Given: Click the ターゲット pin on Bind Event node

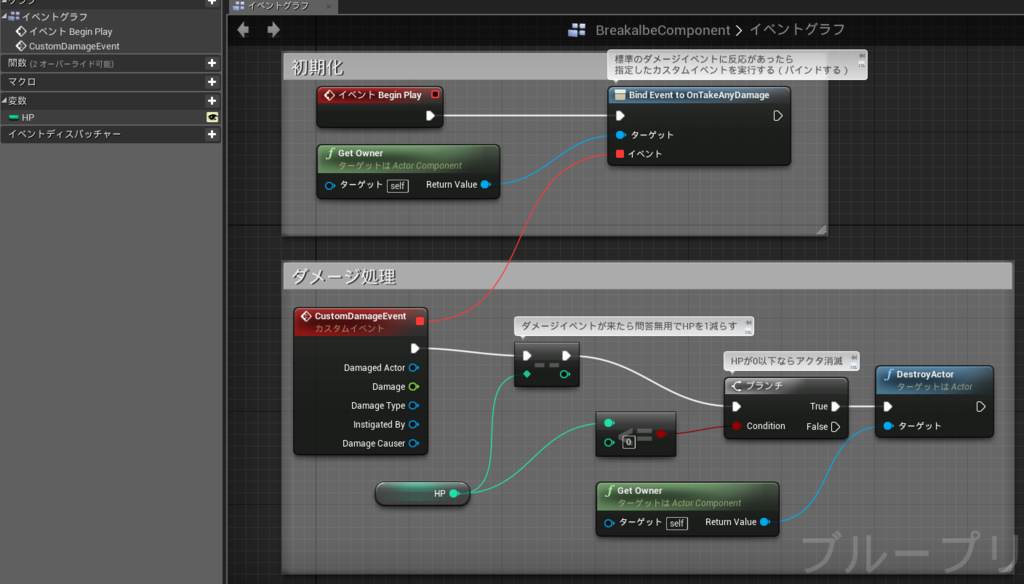Looking at the screenshot, I should click(620, 135).
